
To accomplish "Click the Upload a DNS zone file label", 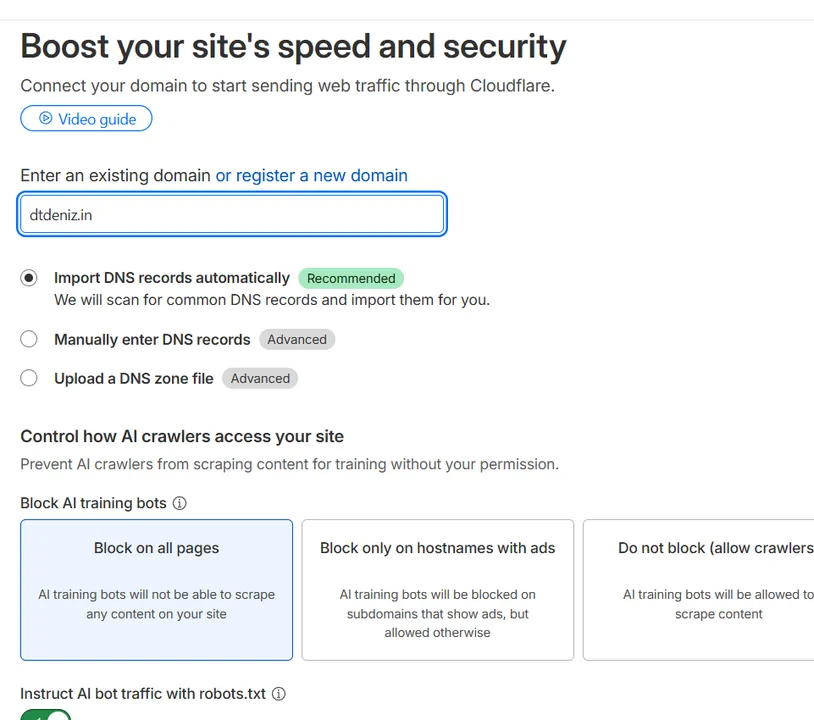I will point(134,378).
